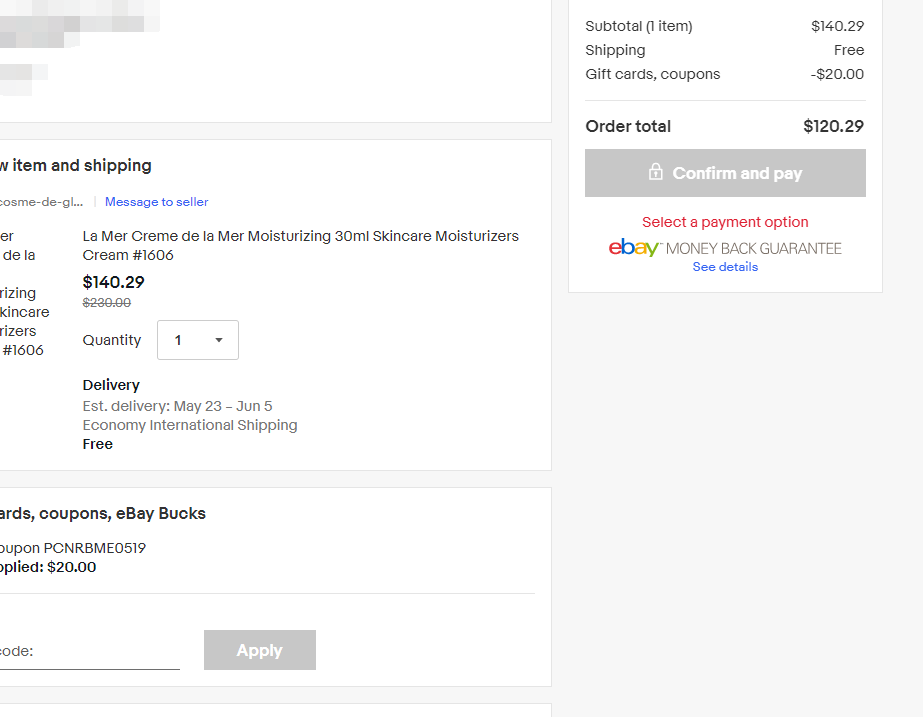Click the Confirm and pay button
Screen dimensions: 923x717
point(725,173)
